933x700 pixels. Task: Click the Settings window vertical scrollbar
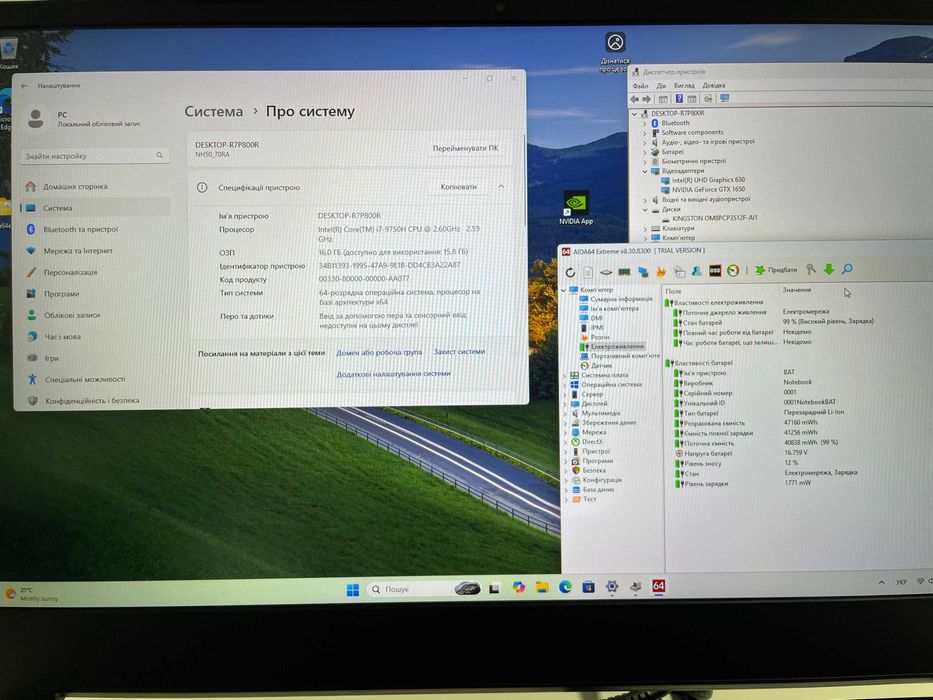[524, 180]
